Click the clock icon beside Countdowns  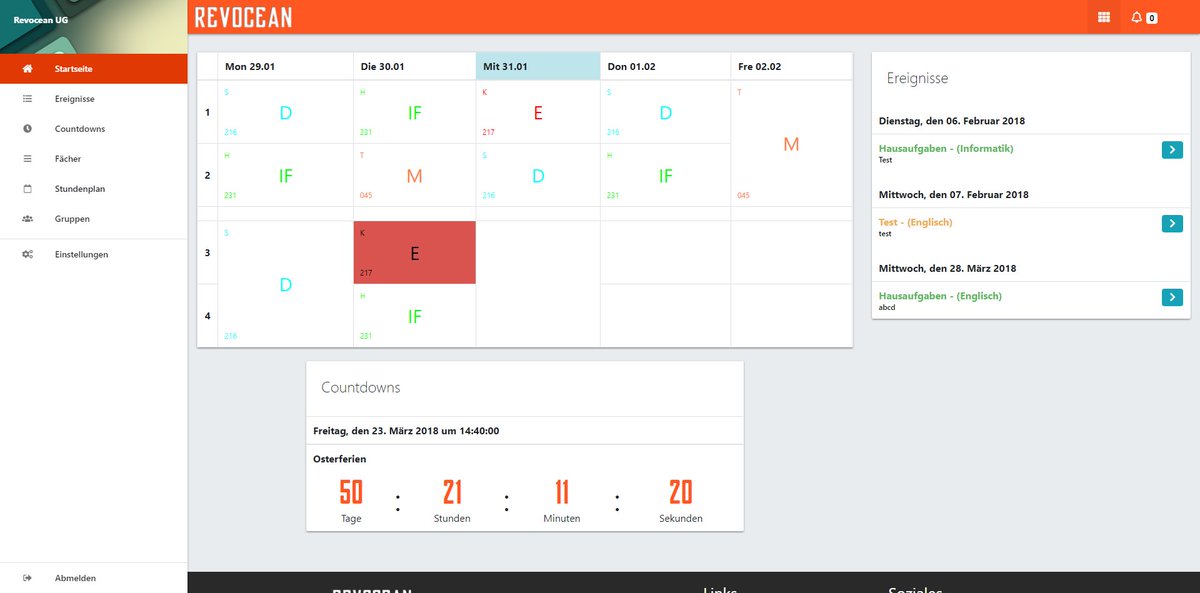click(x=28, y=129)
